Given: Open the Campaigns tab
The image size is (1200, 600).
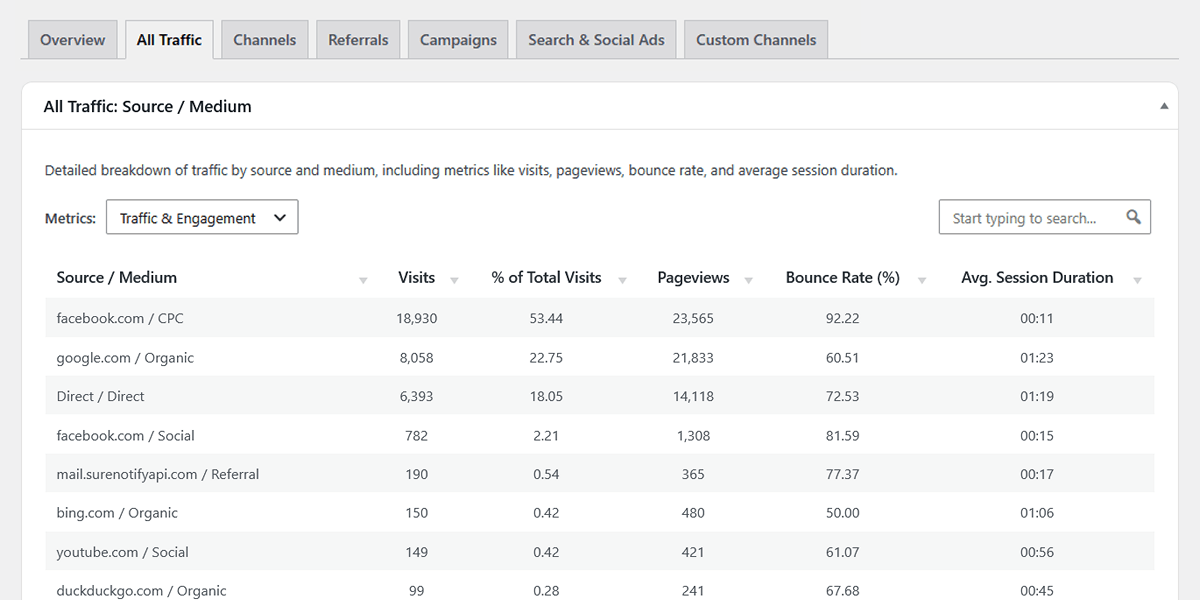Looking at the screenshot, I should (x=458, y=40).
